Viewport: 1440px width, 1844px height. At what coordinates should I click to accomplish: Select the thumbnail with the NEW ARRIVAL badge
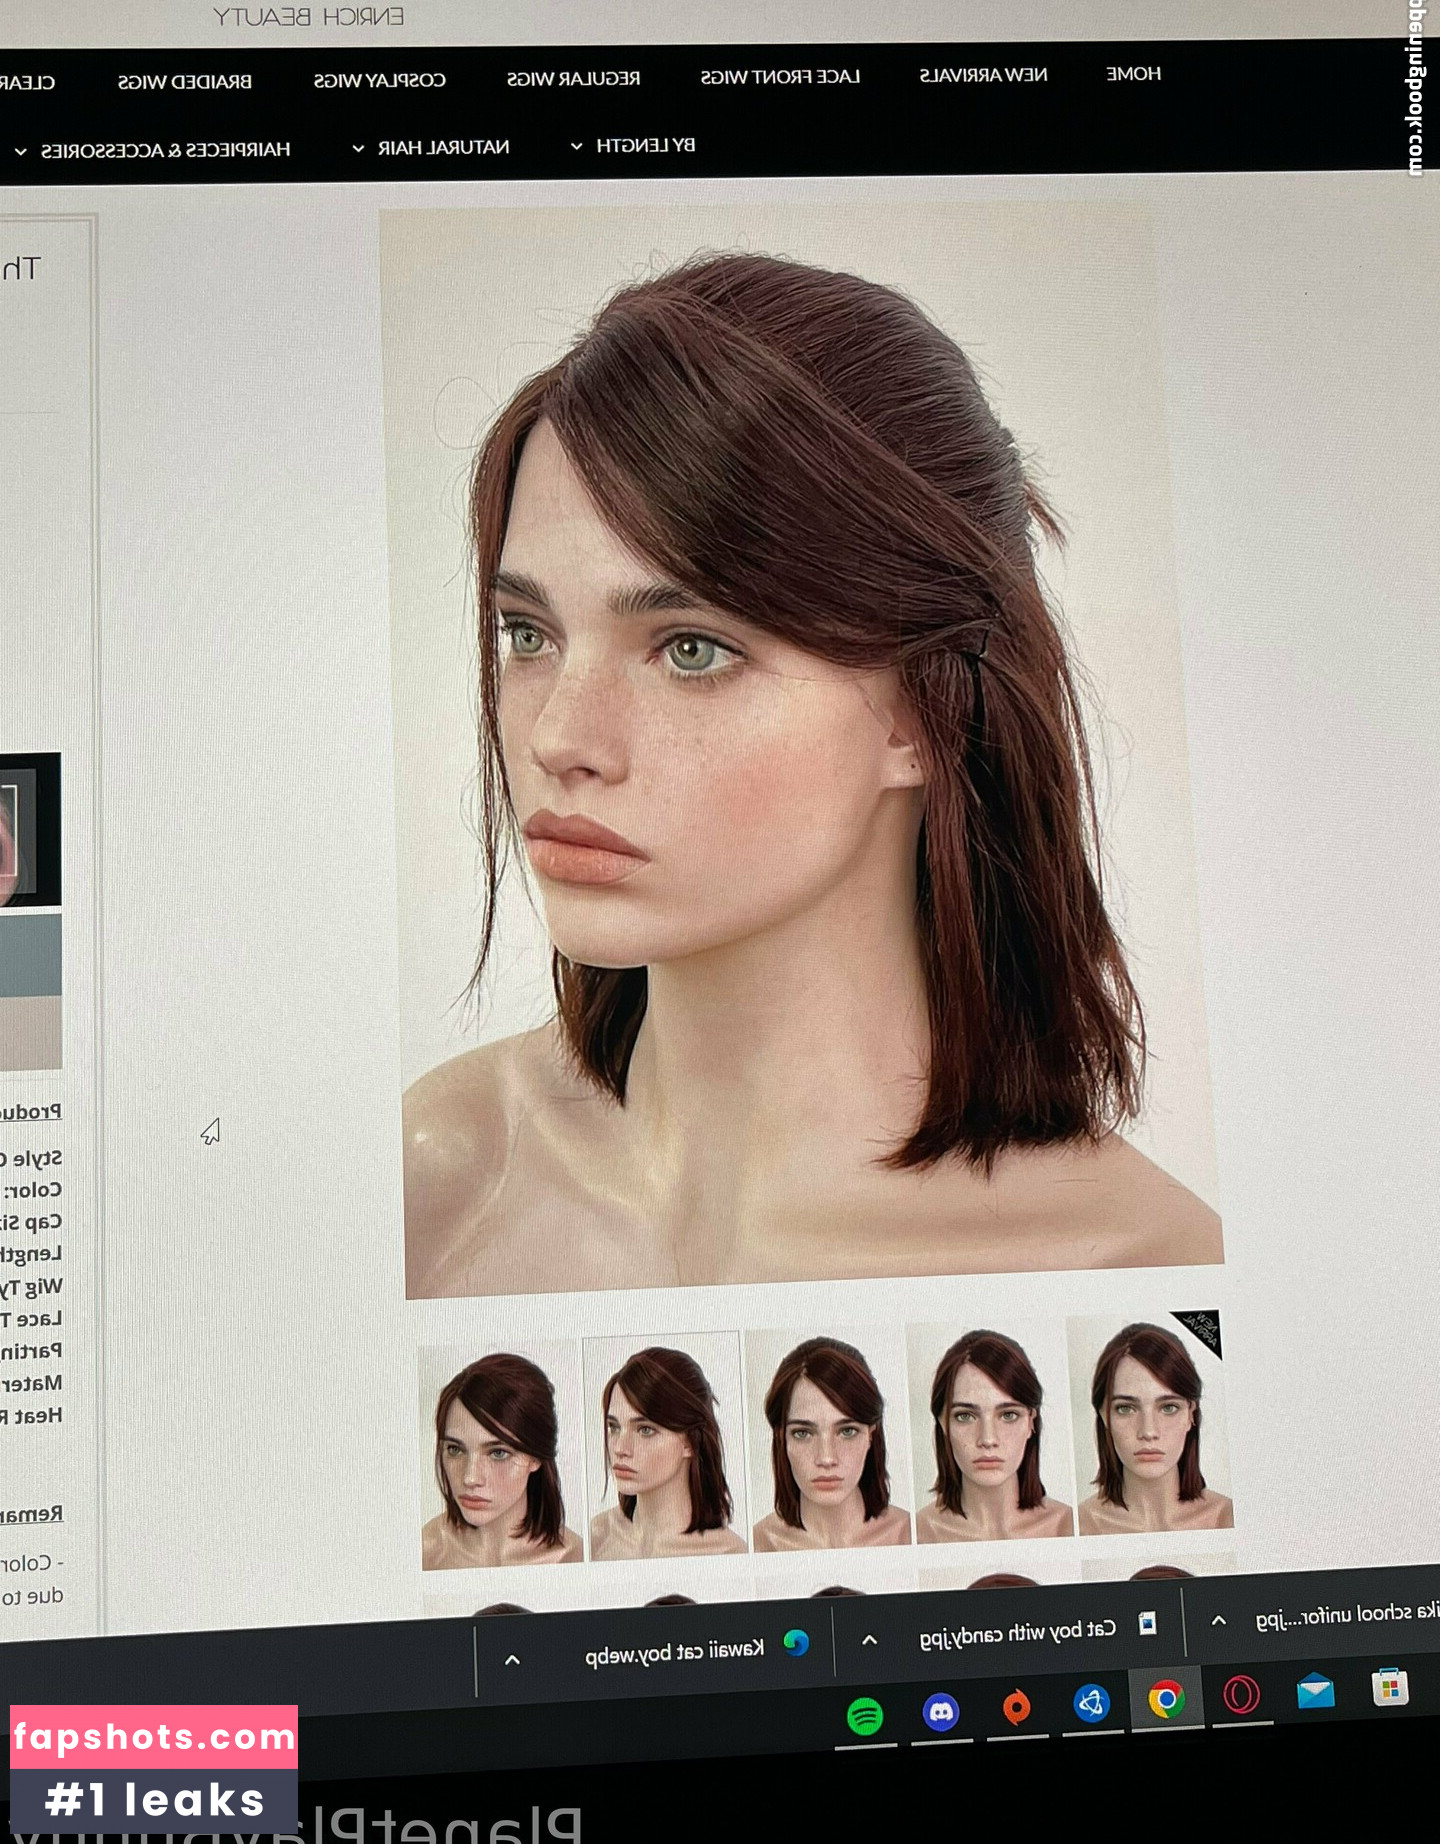pos(1151,1425)
